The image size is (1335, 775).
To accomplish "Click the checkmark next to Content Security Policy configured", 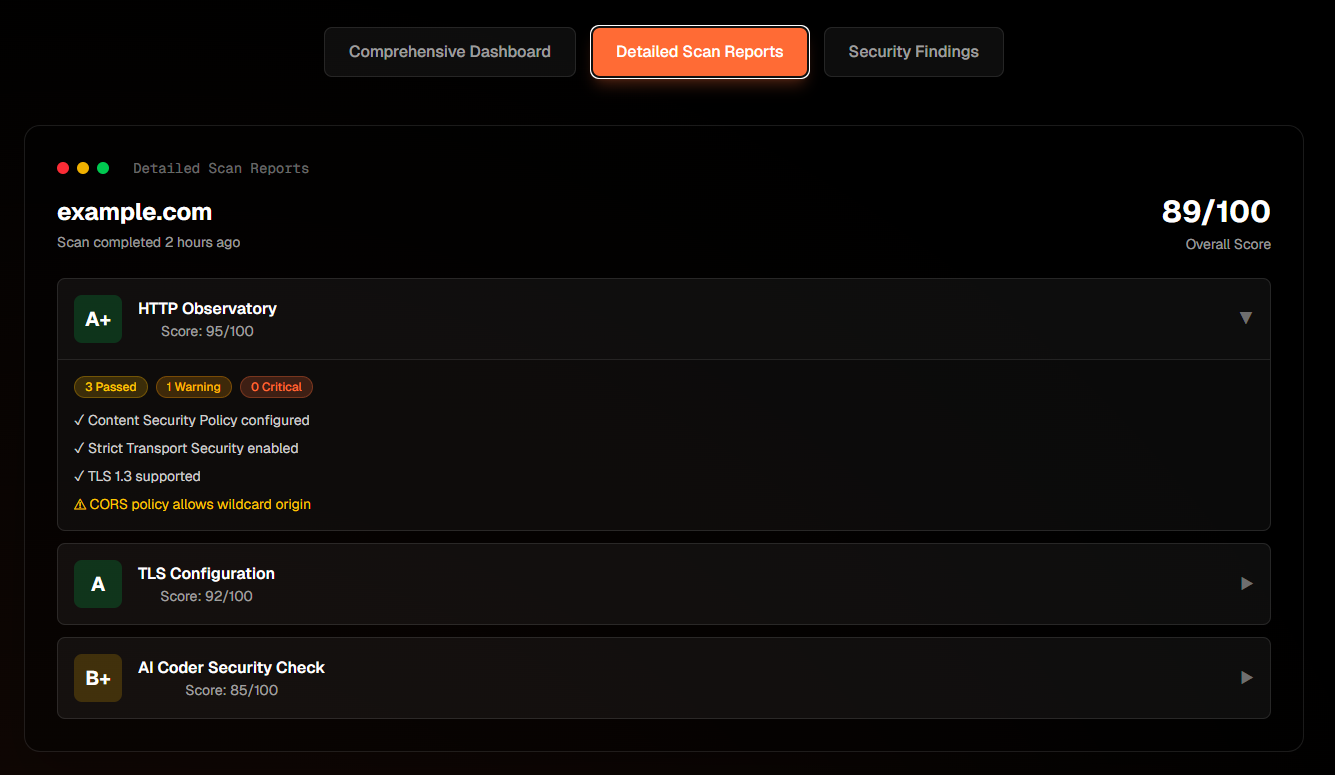I will [x=79, y=420].
